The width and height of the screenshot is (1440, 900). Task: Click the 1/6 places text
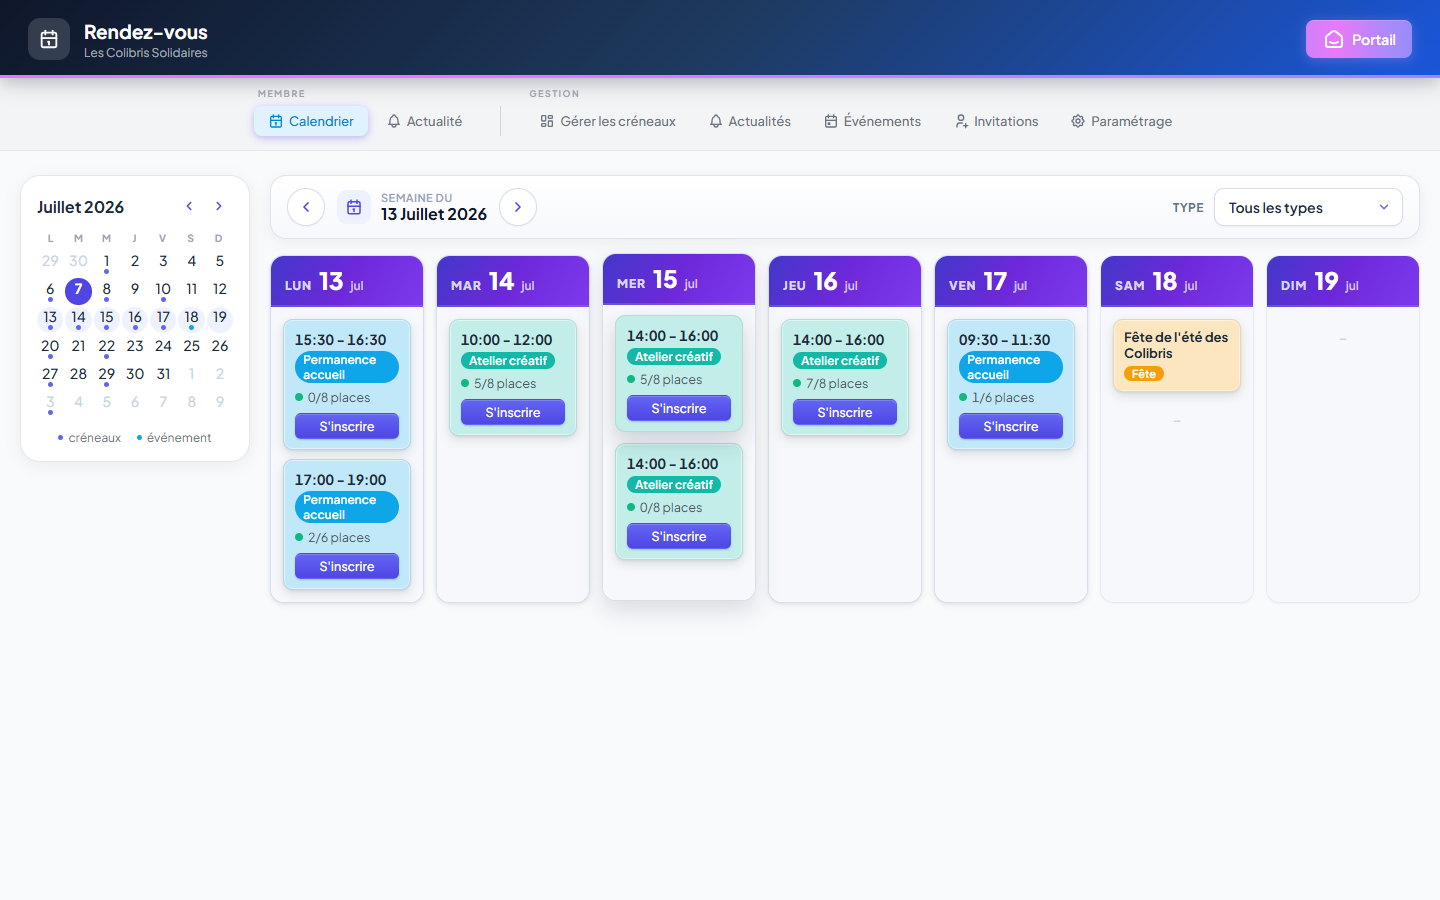pos(1003,398)
